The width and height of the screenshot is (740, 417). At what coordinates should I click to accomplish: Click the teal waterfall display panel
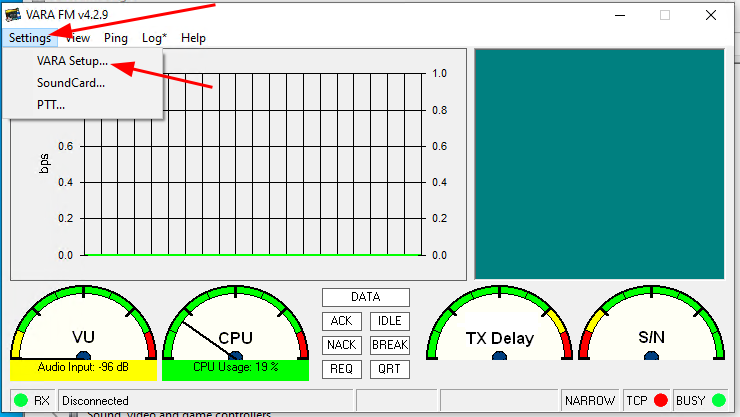599,164
